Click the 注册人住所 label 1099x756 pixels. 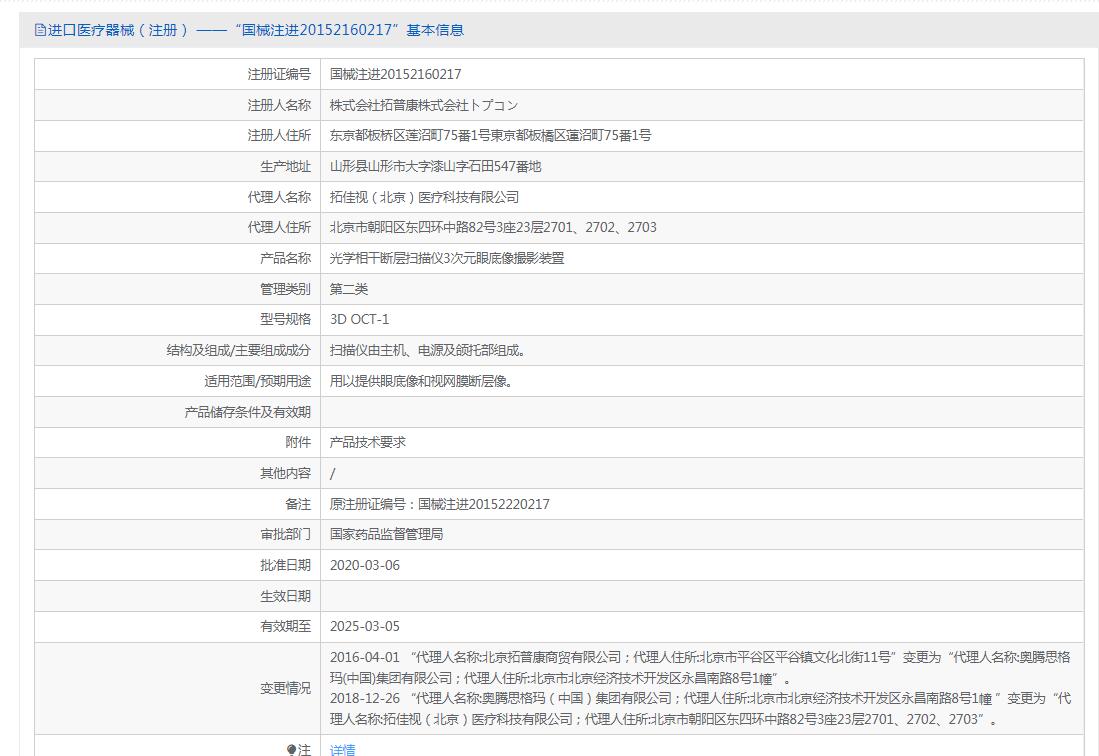point(279,135)
